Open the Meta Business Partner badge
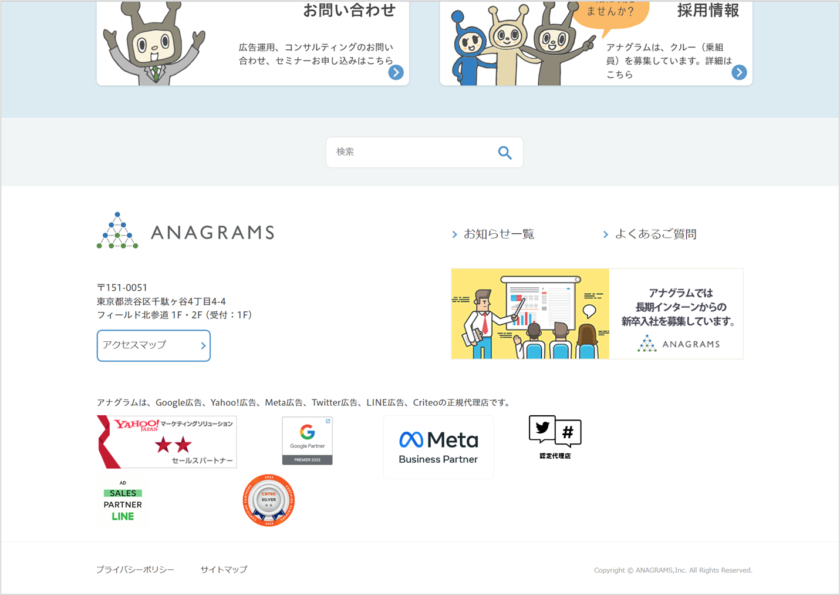 pyautogui.click(x=438, y=447)
